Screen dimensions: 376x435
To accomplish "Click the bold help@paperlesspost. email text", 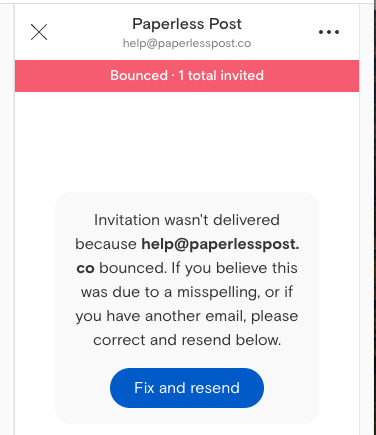I will (x=220, y=244).
